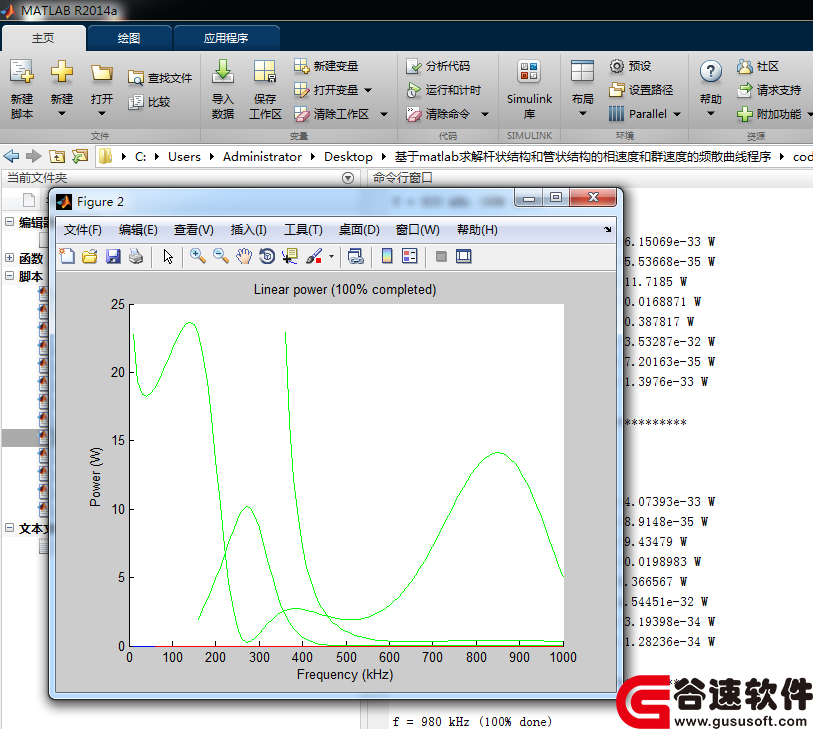
Task: Click Desktop in the folder path
Action: tap(348, 157)
